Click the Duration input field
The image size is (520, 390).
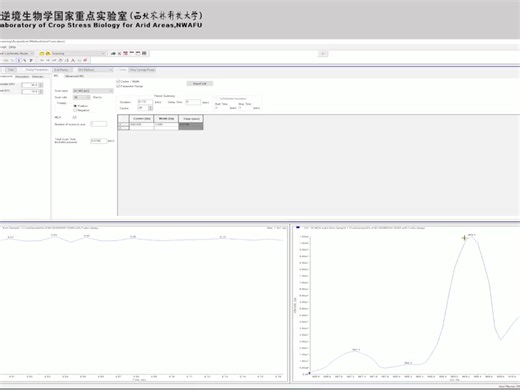pyautogui.click(x=145, y=102)
